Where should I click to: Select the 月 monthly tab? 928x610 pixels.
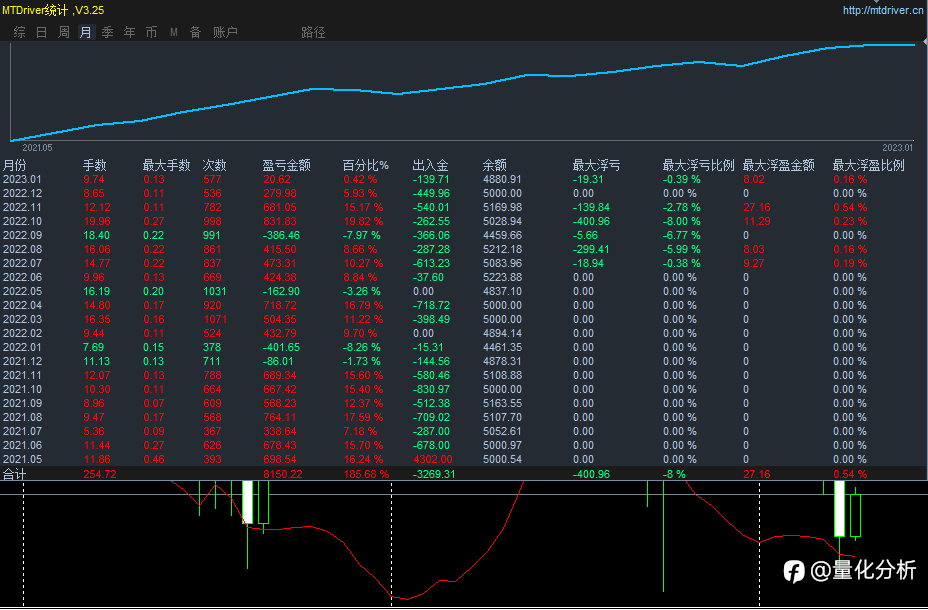click(86, 33)
